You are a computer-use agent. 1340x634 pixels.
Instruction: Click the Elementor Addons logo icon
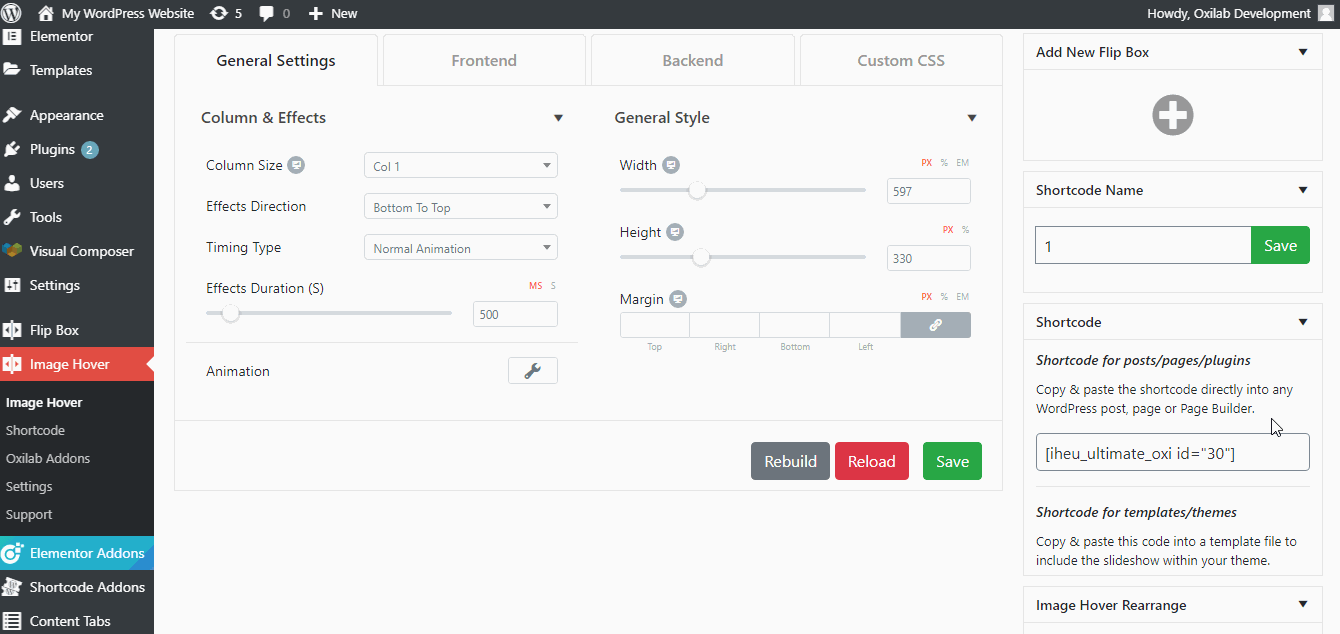[x=12, y=553]
